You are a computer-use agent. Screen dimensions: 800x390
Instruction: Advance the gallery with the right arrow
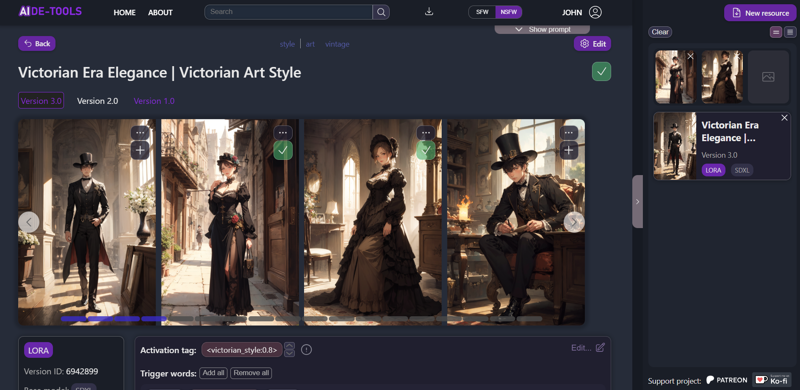coord(574,222)
